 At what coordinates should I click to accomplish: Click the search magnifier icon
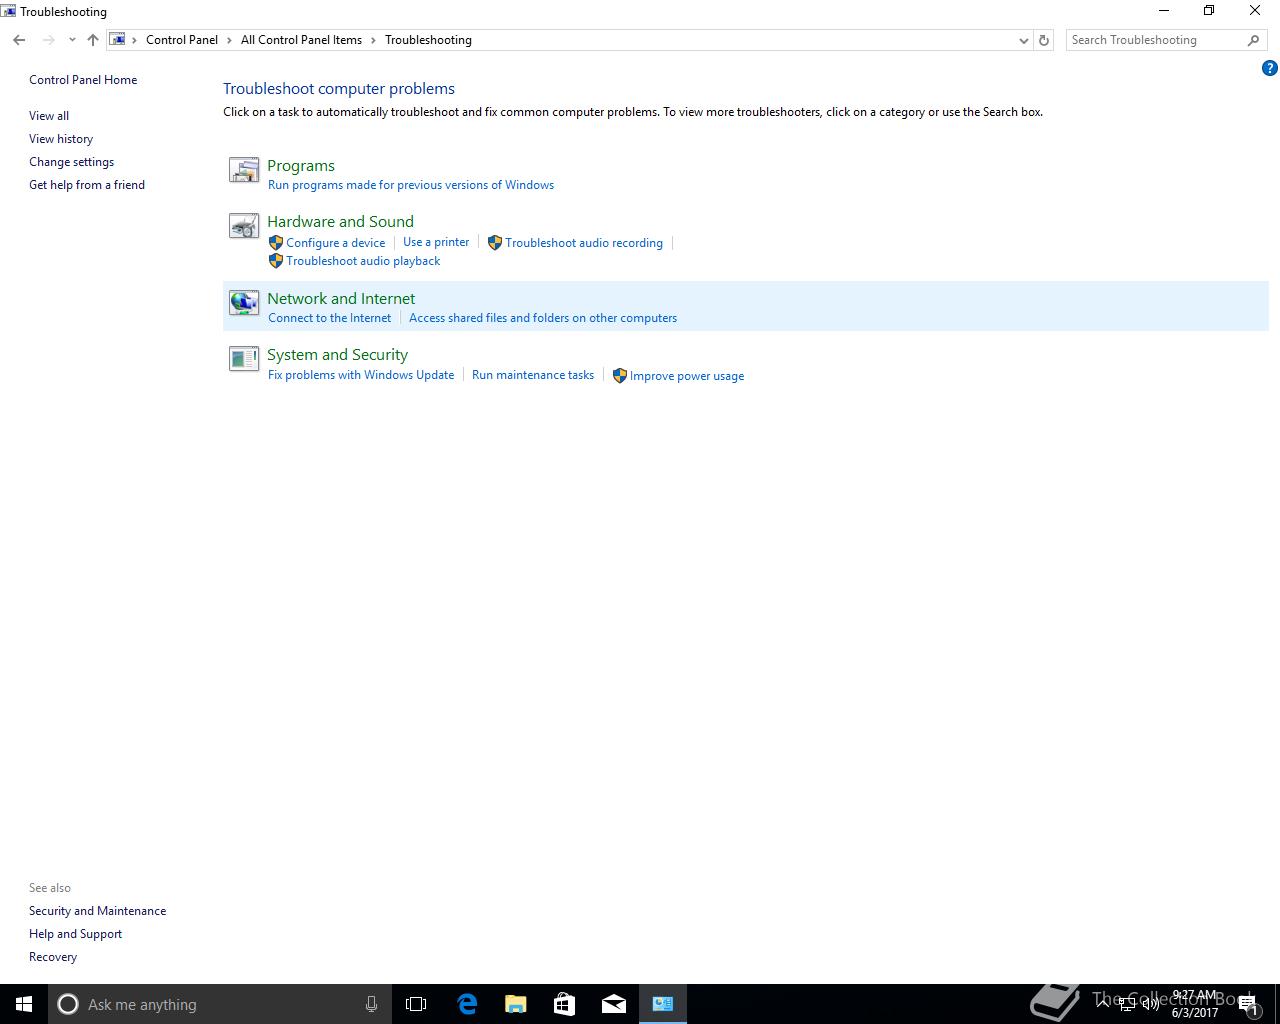coord(1253,40)
